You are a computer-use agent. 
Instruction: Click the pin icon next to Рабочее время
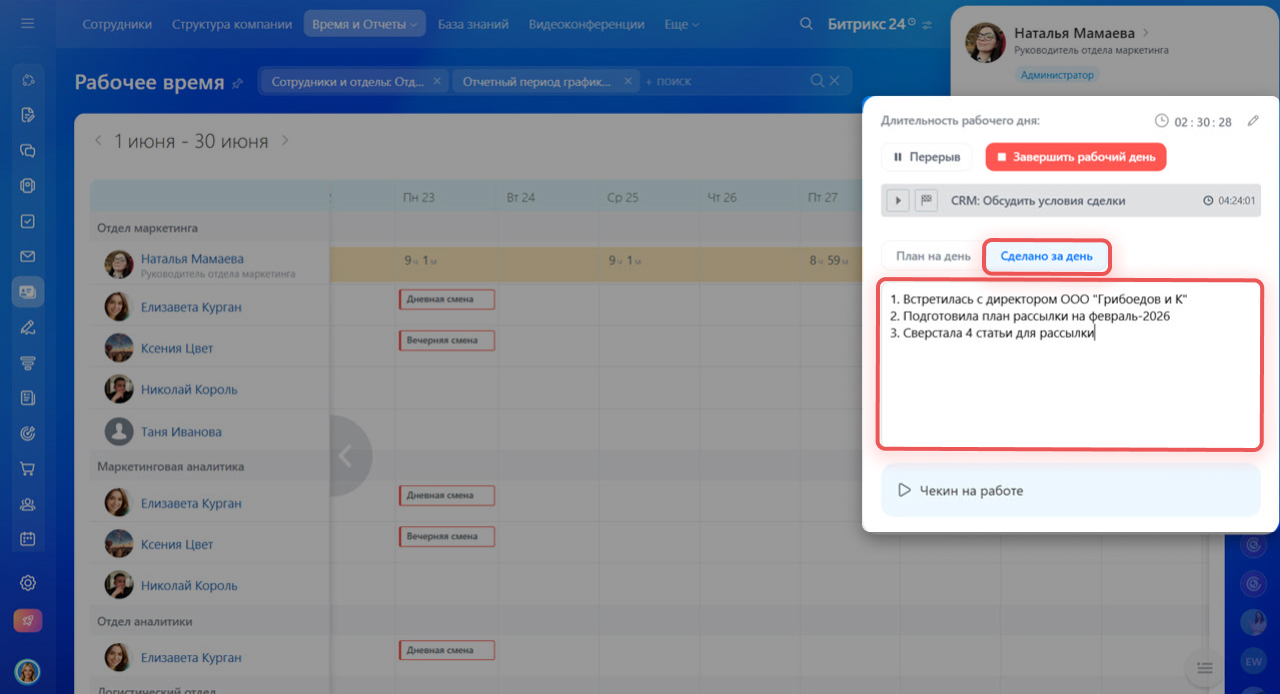[237, 83]
